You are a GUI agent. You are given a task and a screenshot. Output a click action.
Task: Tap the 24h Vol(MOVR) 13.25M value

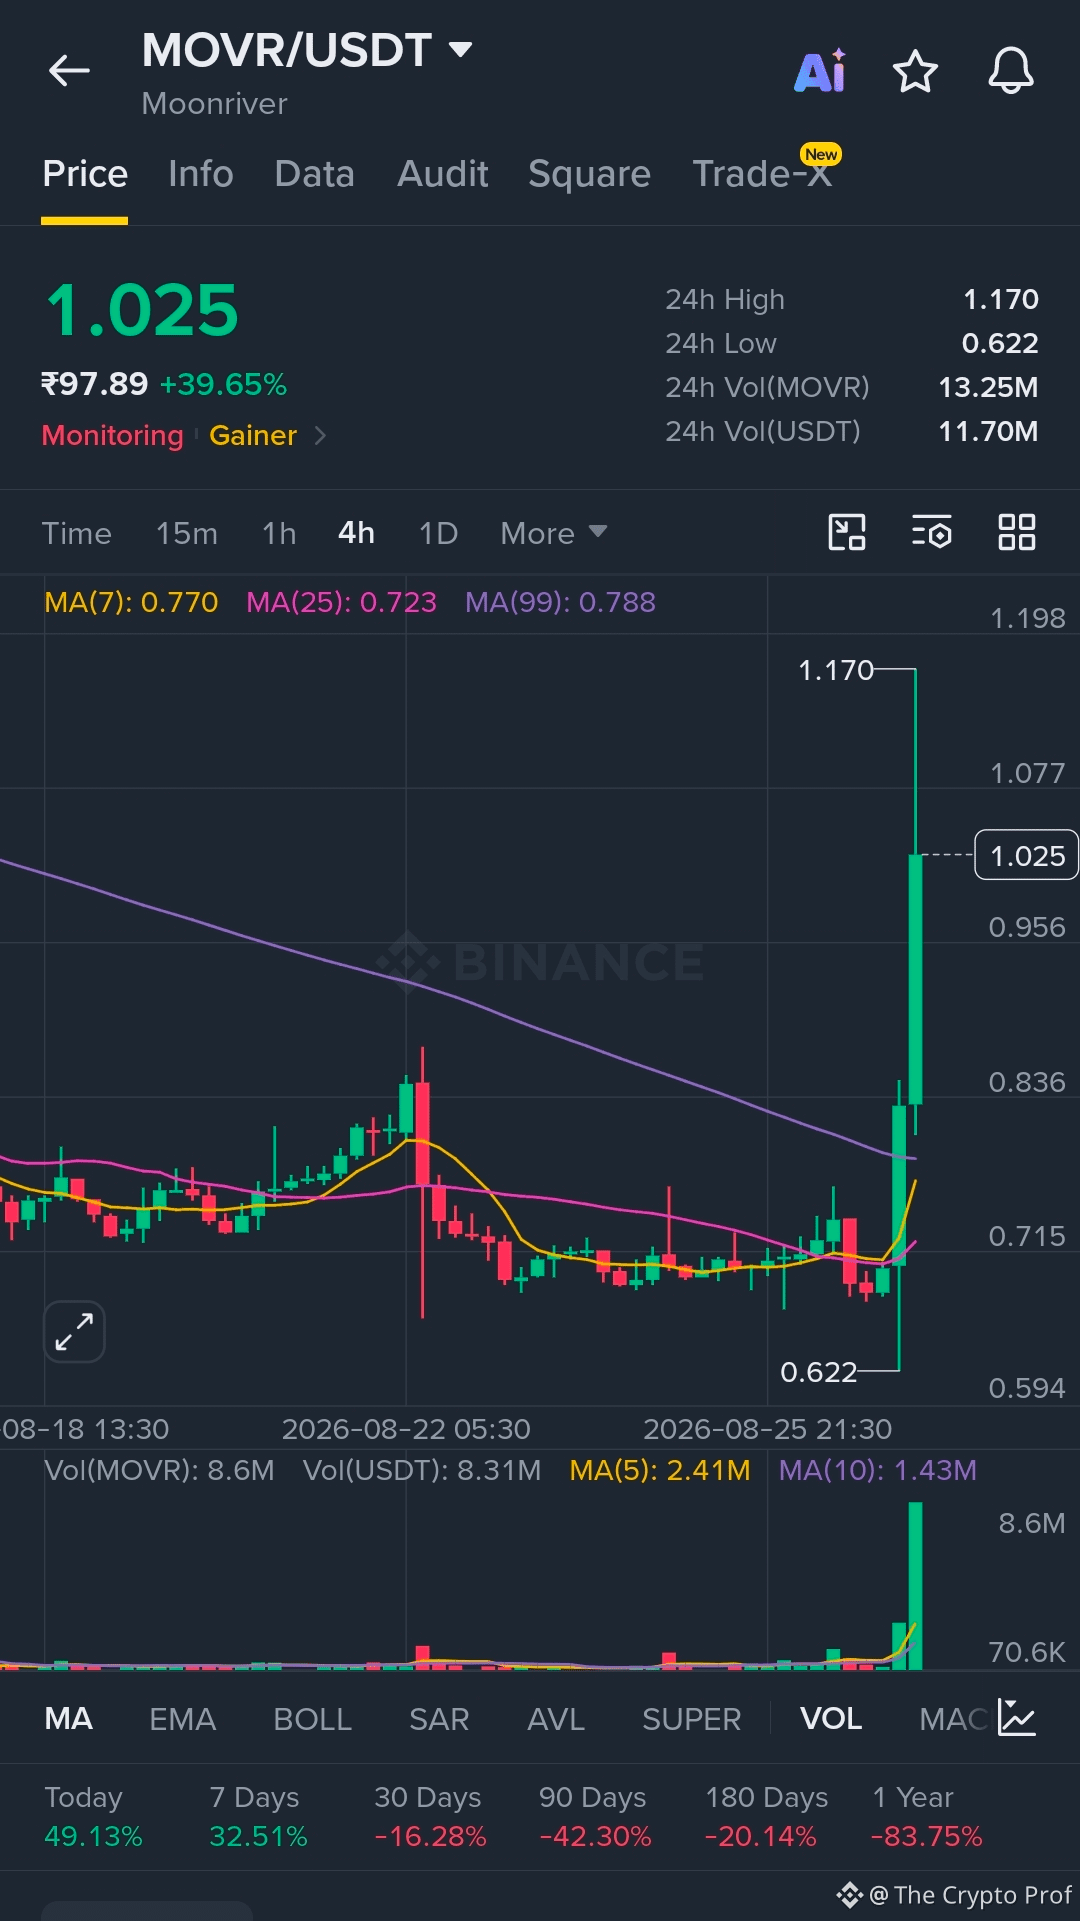click(x=988, y=387)
